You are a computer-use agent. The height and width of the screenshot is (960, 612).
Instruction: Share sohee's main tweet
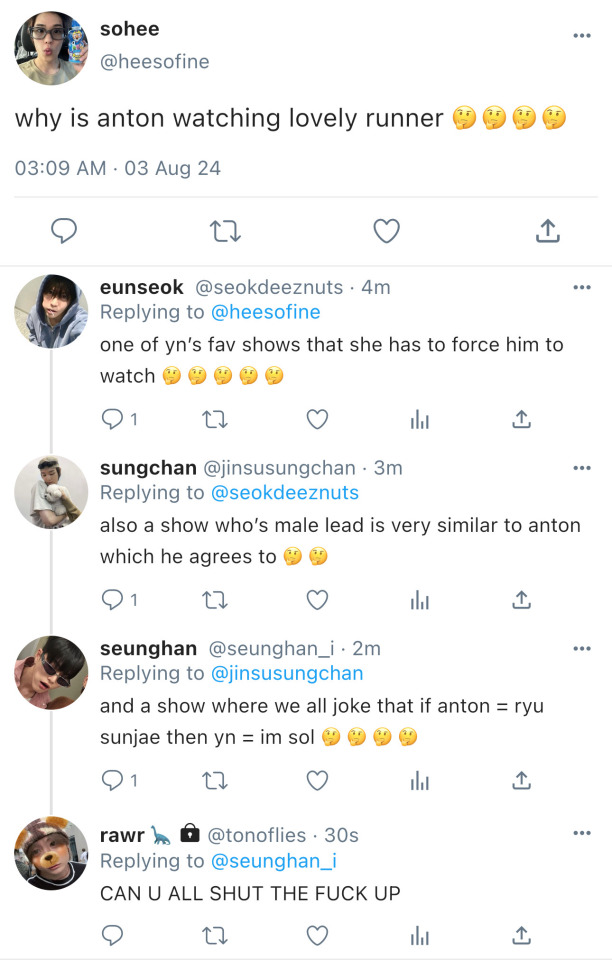tap(547, 232)
